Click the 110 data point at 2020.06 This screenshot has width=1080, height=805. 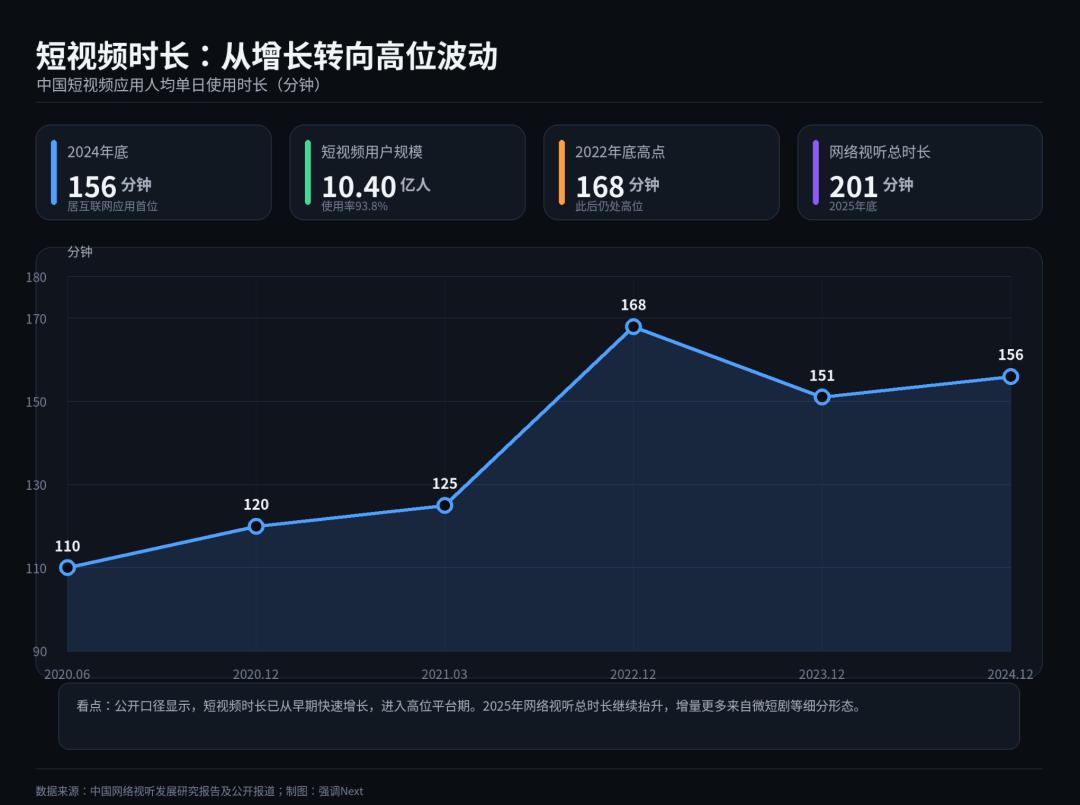coord(68,567)
